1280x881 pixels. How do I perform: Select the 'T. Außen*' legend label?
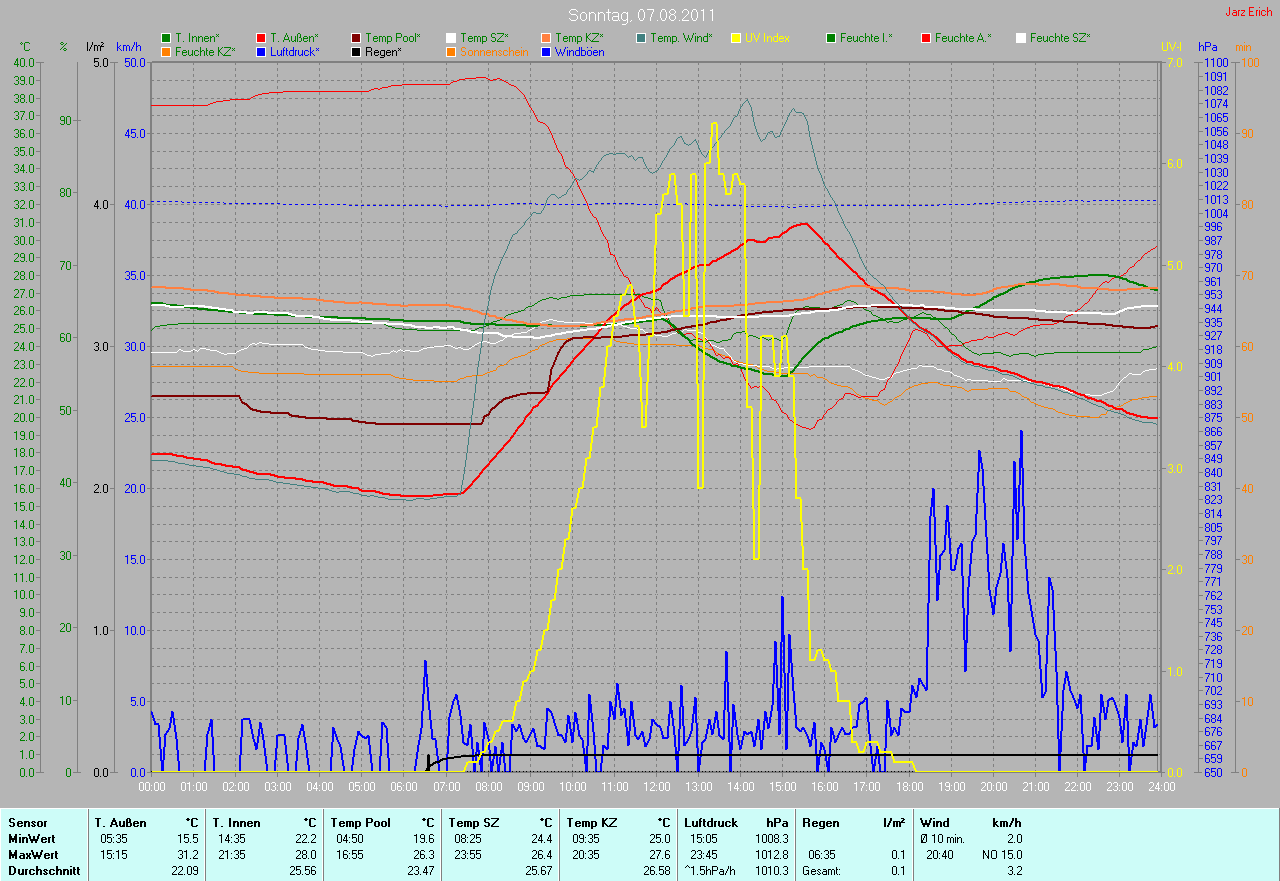pos(294,38)
